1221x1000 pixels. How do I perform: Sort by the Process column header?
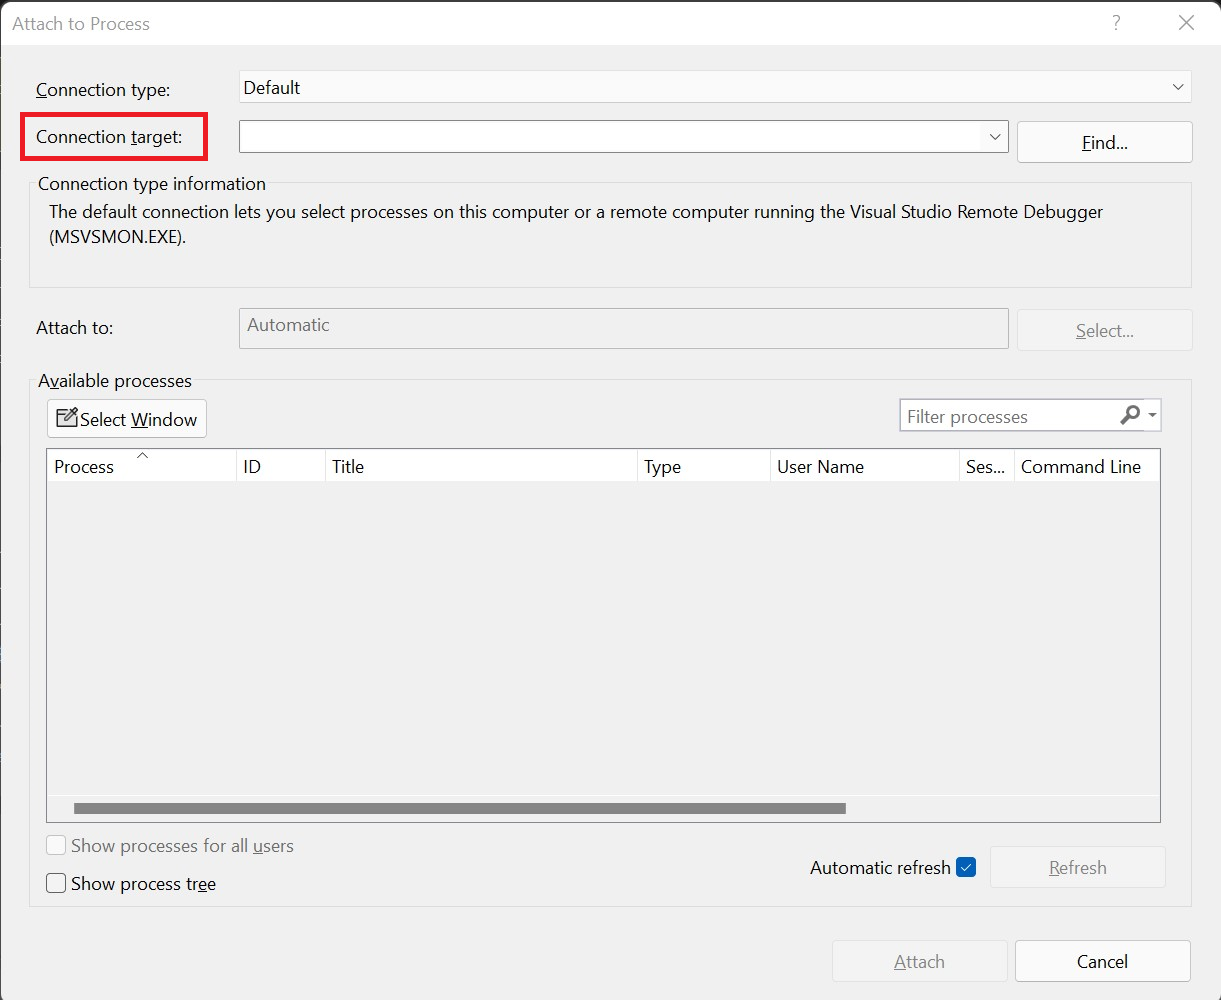click(141, 466)
